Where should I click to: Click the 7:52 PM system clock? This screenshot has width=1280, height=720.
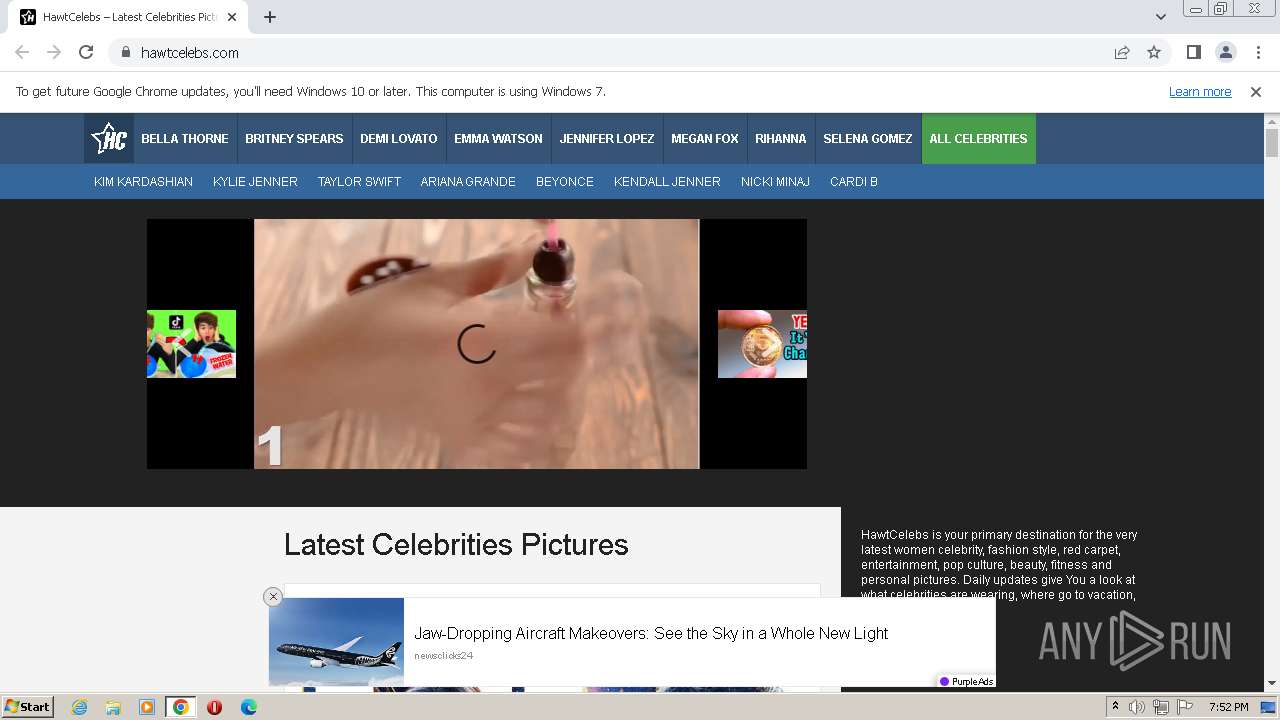tap(1228, 707)
